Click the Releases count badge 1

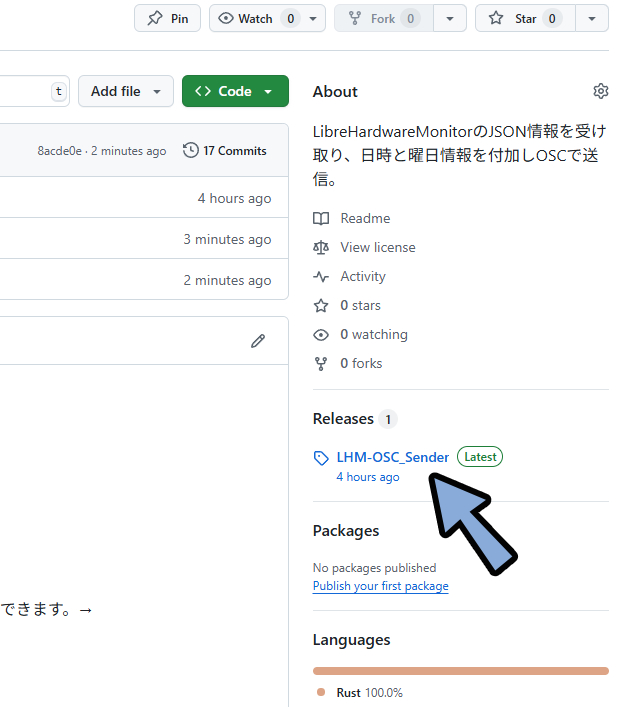[x=388, y=419]
